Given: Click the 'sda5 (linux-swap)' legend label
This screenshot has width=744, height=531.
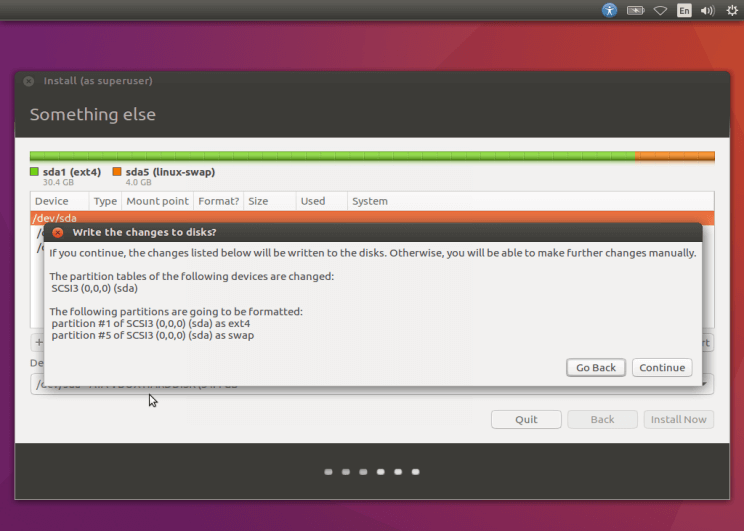Looking at the screenshot, I should pyautogui.click(x=170, y=172).
